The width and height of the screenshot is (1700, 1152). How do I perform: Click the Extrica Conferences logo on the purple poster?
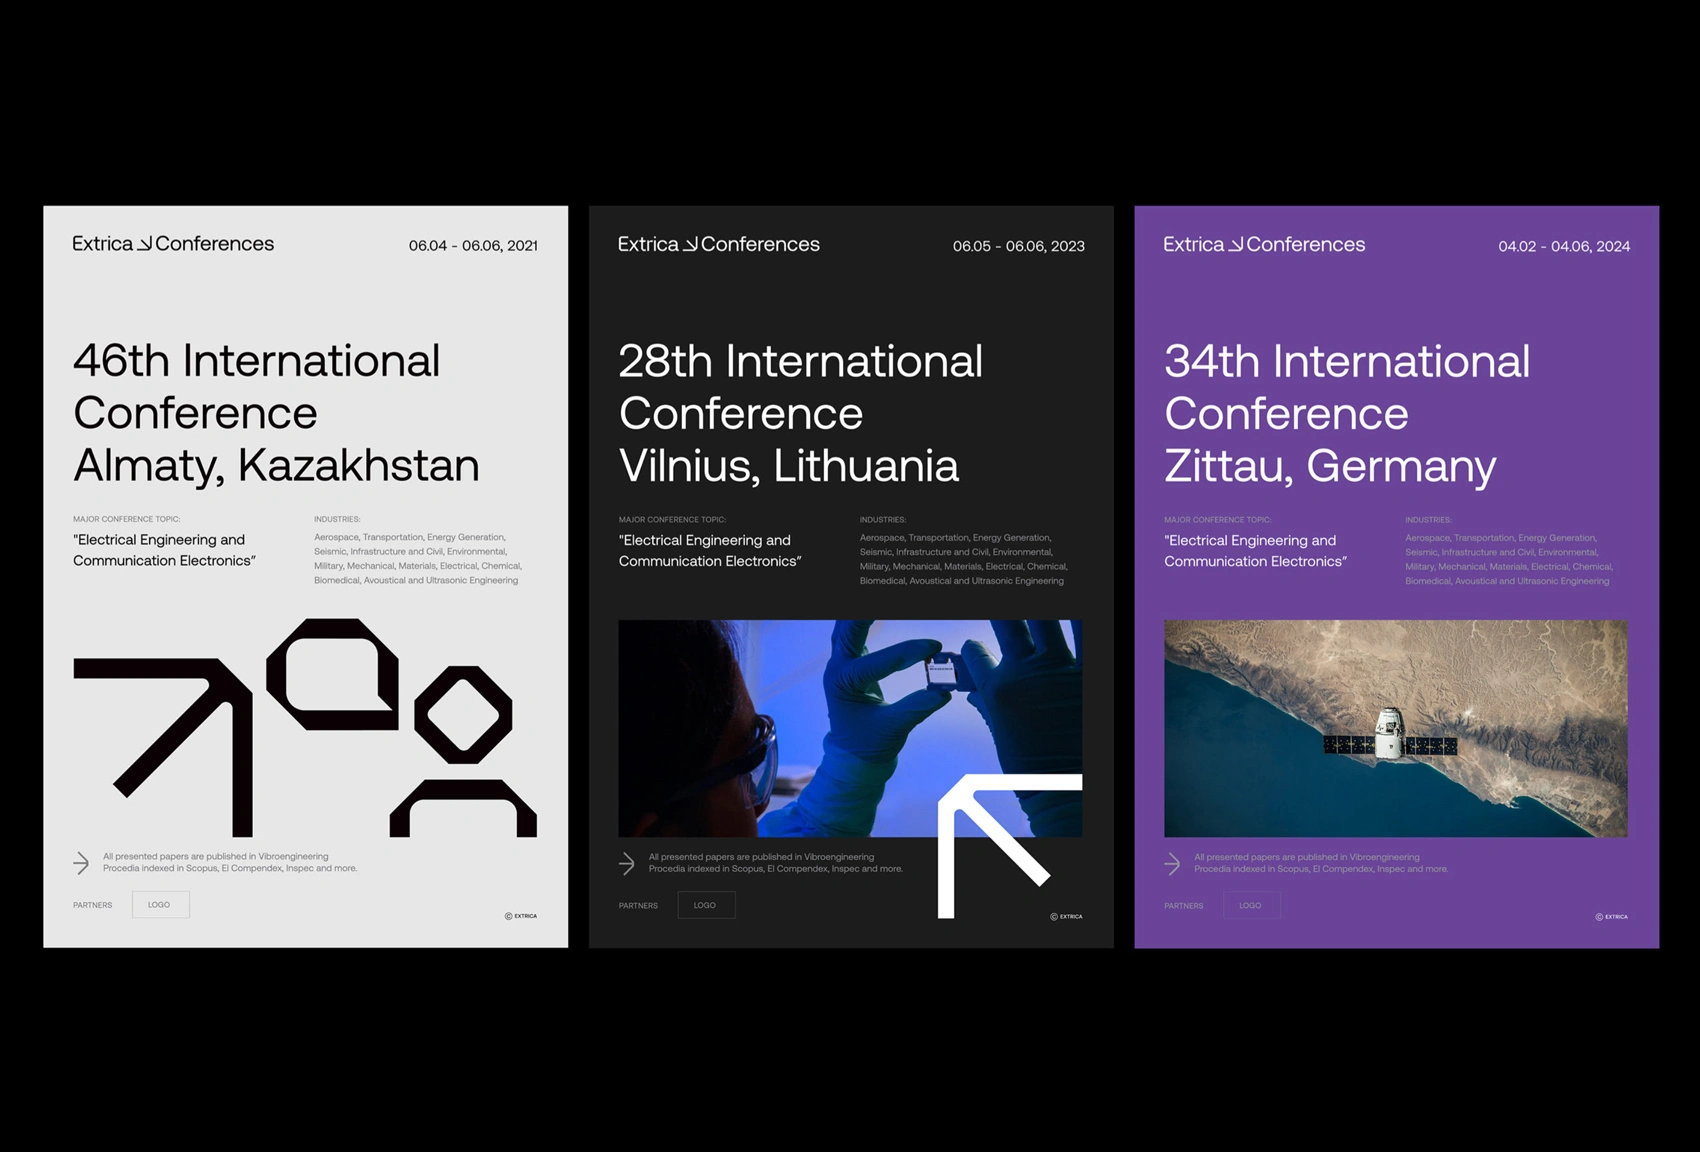coord(1264,245)
